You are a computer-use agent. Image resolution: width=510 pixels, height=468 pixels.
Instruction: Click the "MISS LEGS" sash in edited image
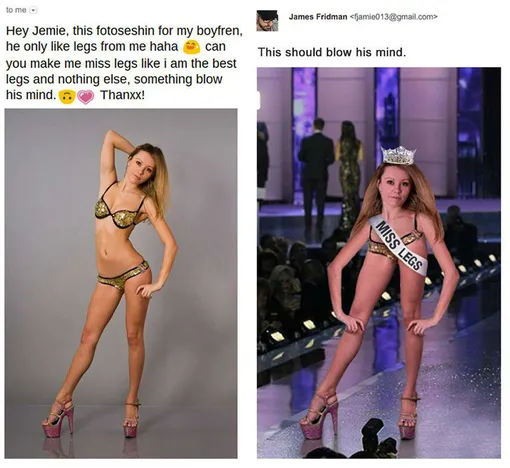(398, 245)
